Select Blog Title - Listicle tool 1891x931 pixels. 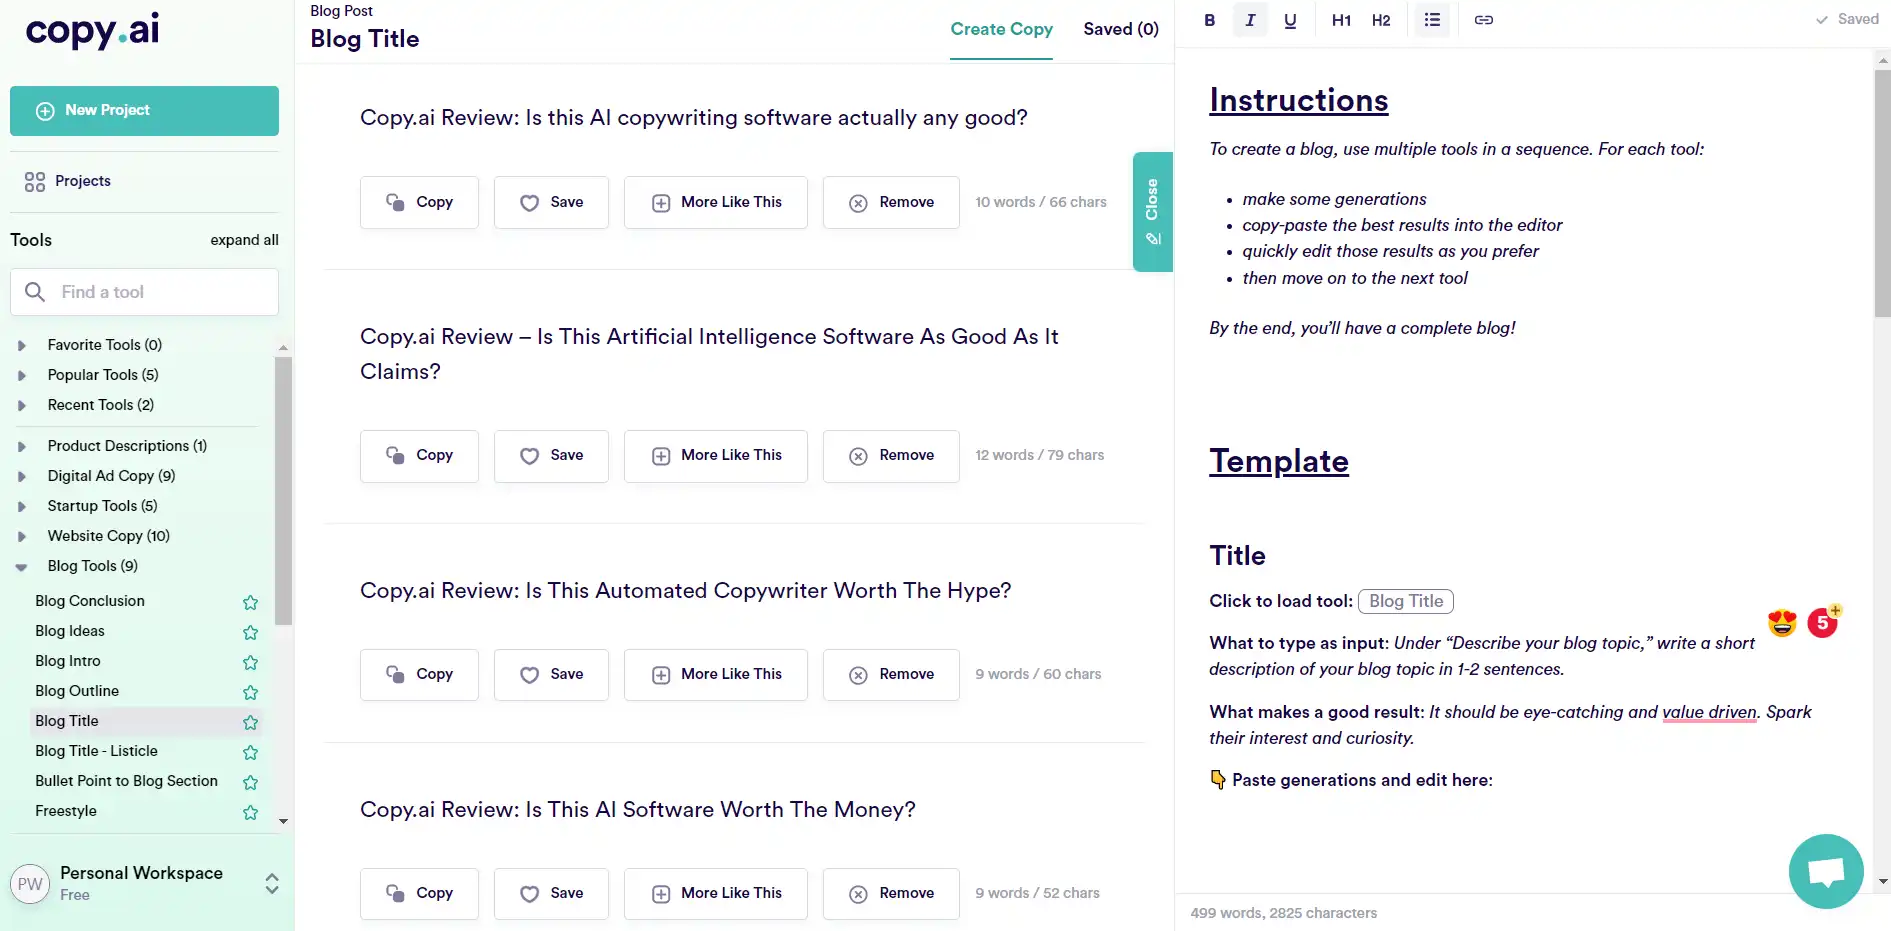[x=96, y=751]
